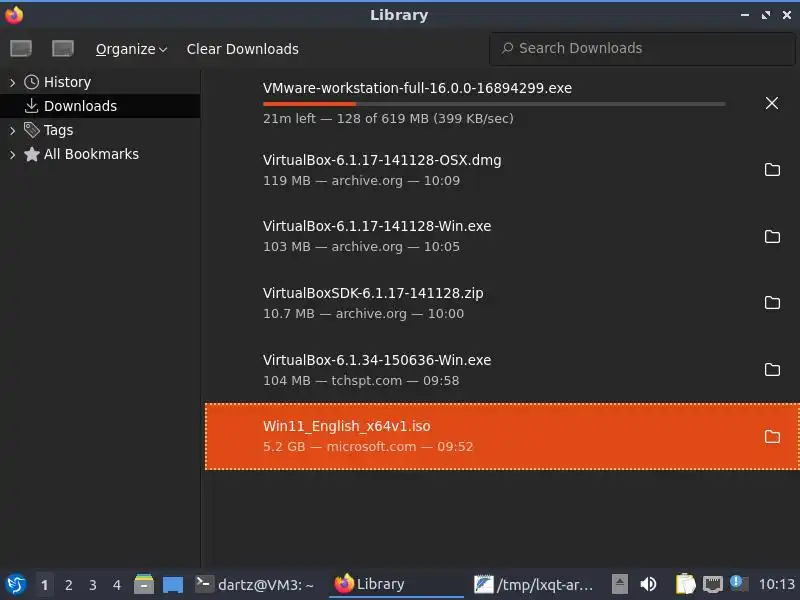Screen dimensions: 800x600
Task: Click the blue show desktop icon
Action: pyautogui.click(x=173, y=585)
